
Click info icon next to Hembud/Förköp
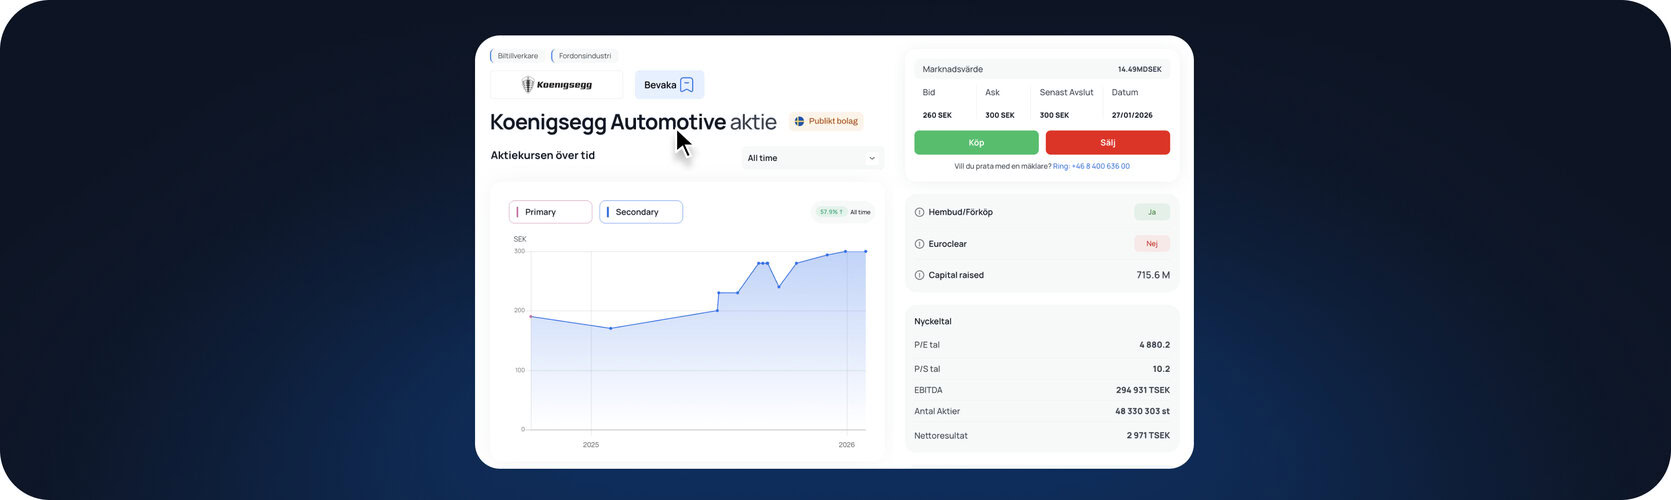point(919,212)
